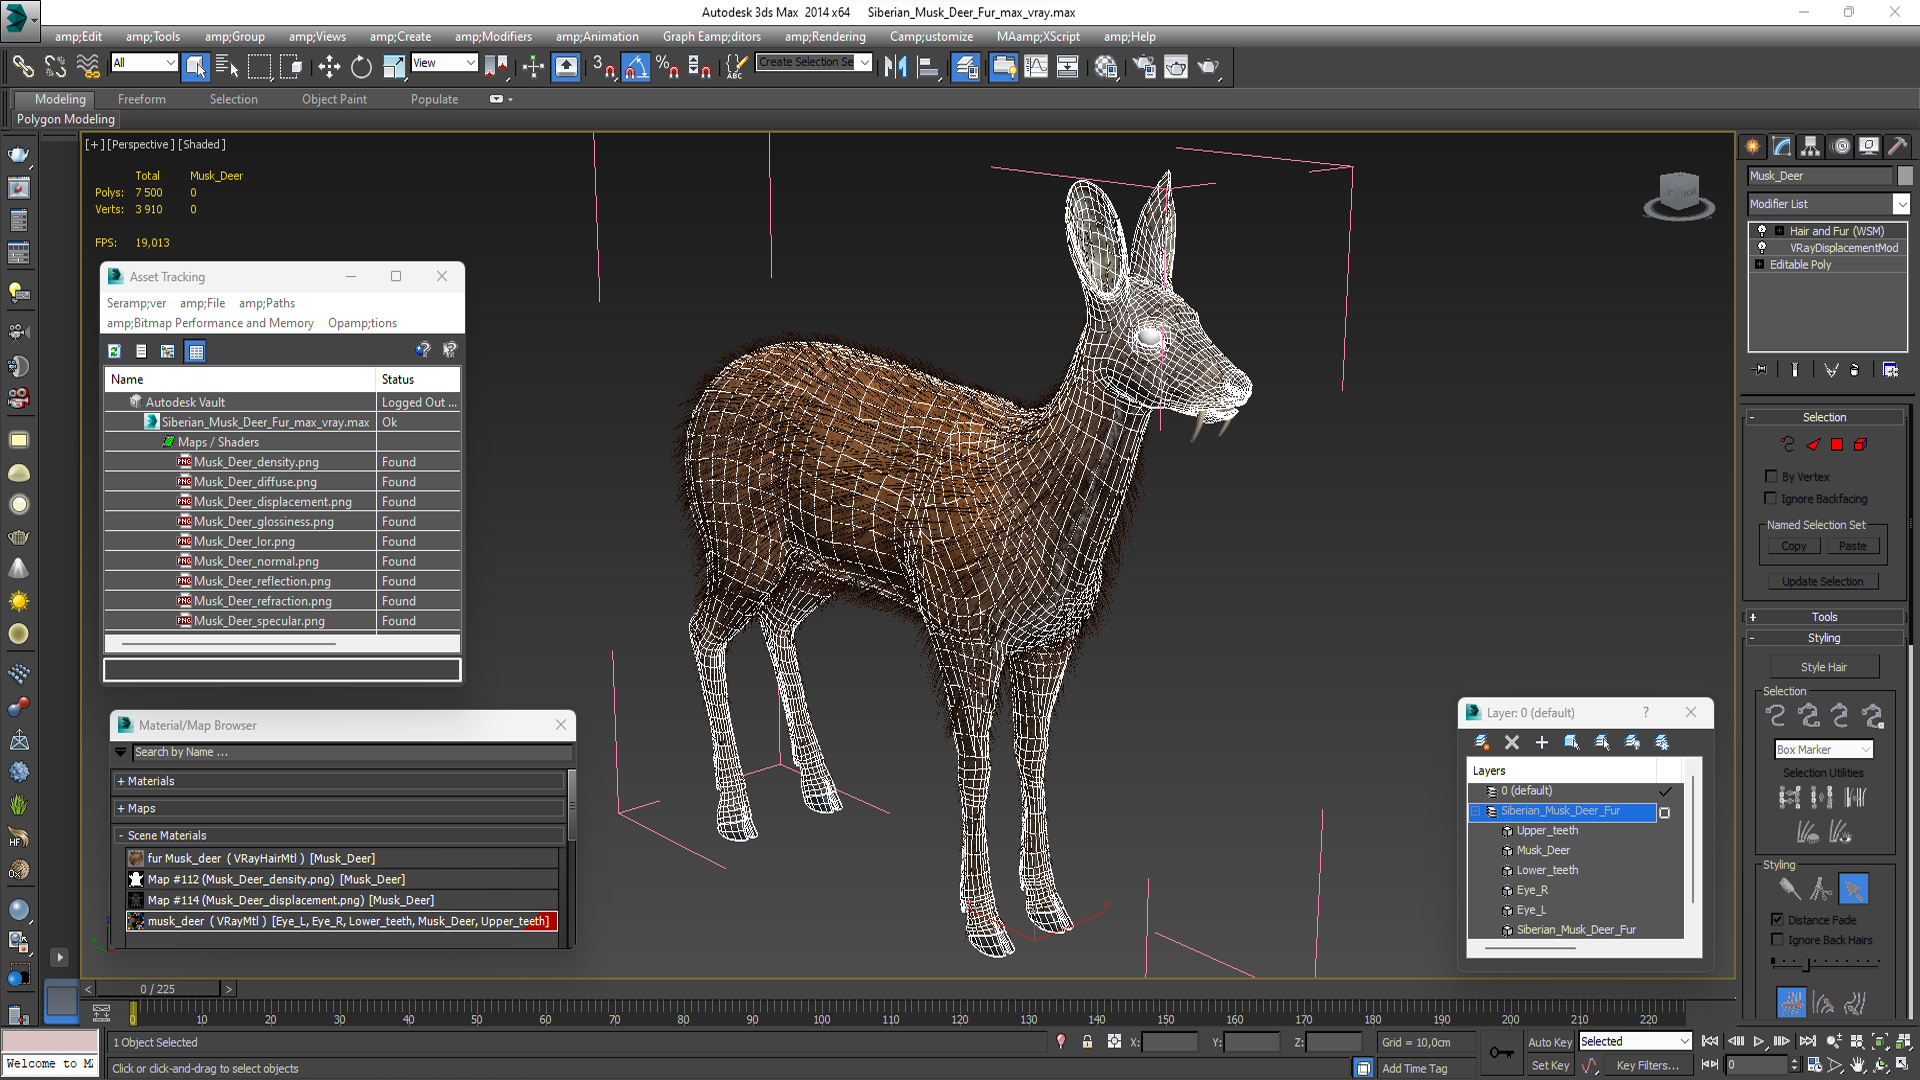Go to end of animation
The image size is (1920, 1080).
tap(1808, 1041)
